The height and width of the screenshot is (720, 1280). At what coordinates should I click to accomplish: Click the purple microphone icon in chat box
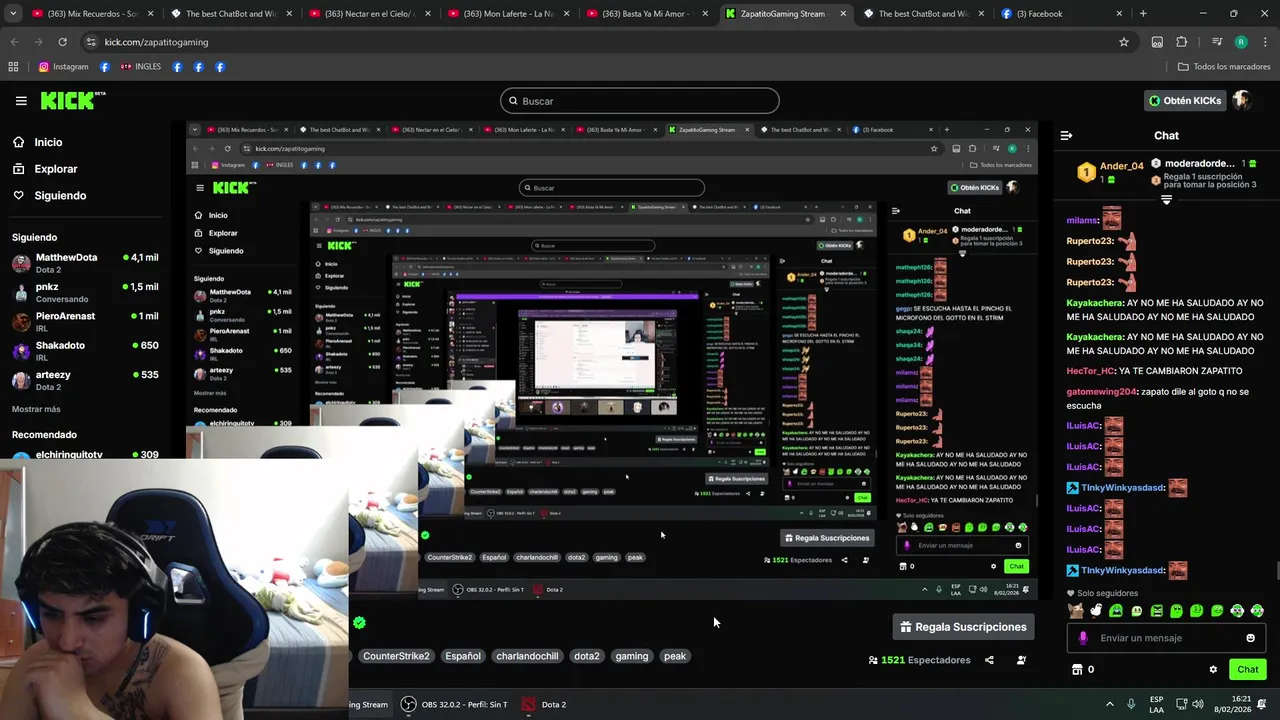tap(1083, 638)
